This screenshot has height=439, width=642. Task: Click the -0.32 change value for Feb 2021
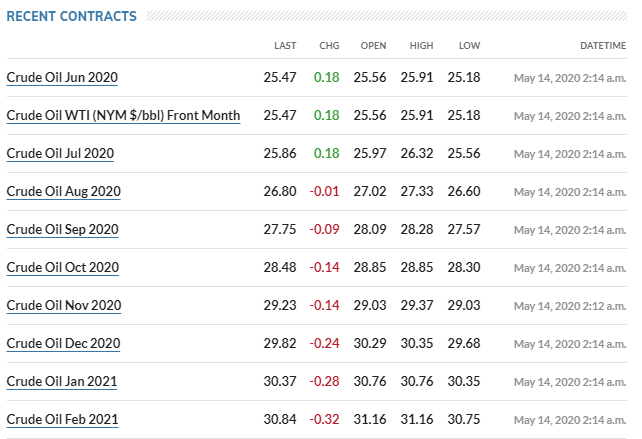pos(324,419)
